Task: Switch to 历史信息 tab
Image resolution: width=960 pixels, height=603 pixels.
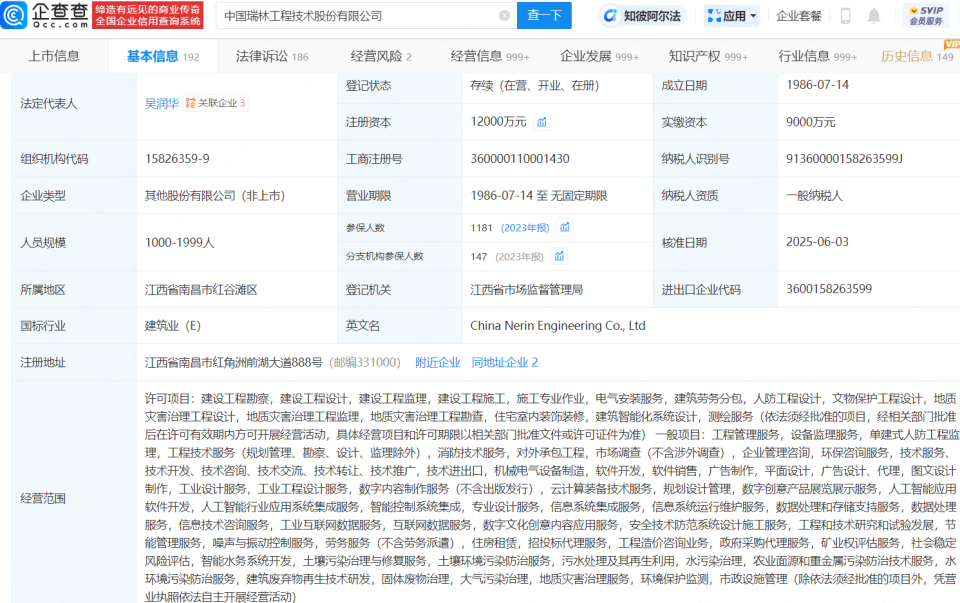Action: 917,56
